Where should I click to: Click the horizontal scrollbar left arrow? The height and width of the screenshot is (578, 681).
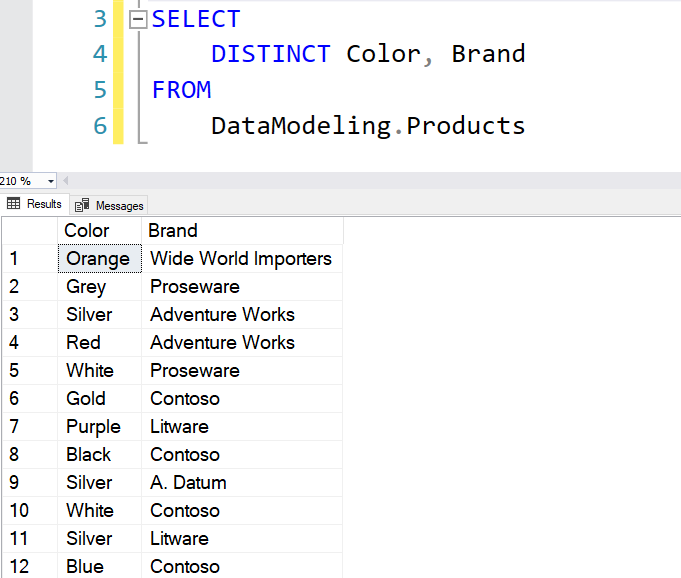(66, 181)
